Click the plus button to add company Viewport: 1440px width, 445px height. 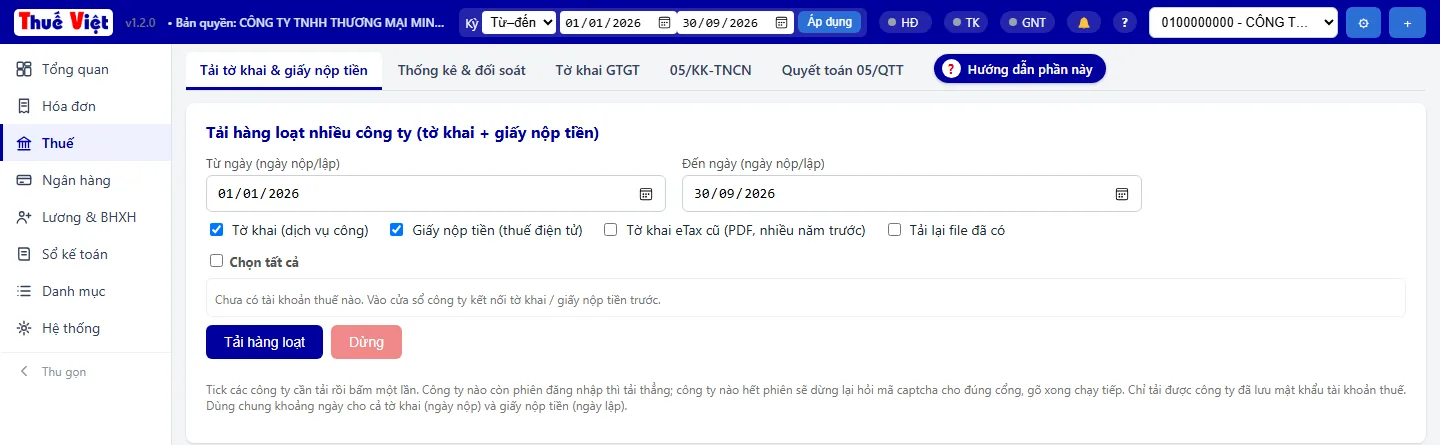(x=1407, y=22)
